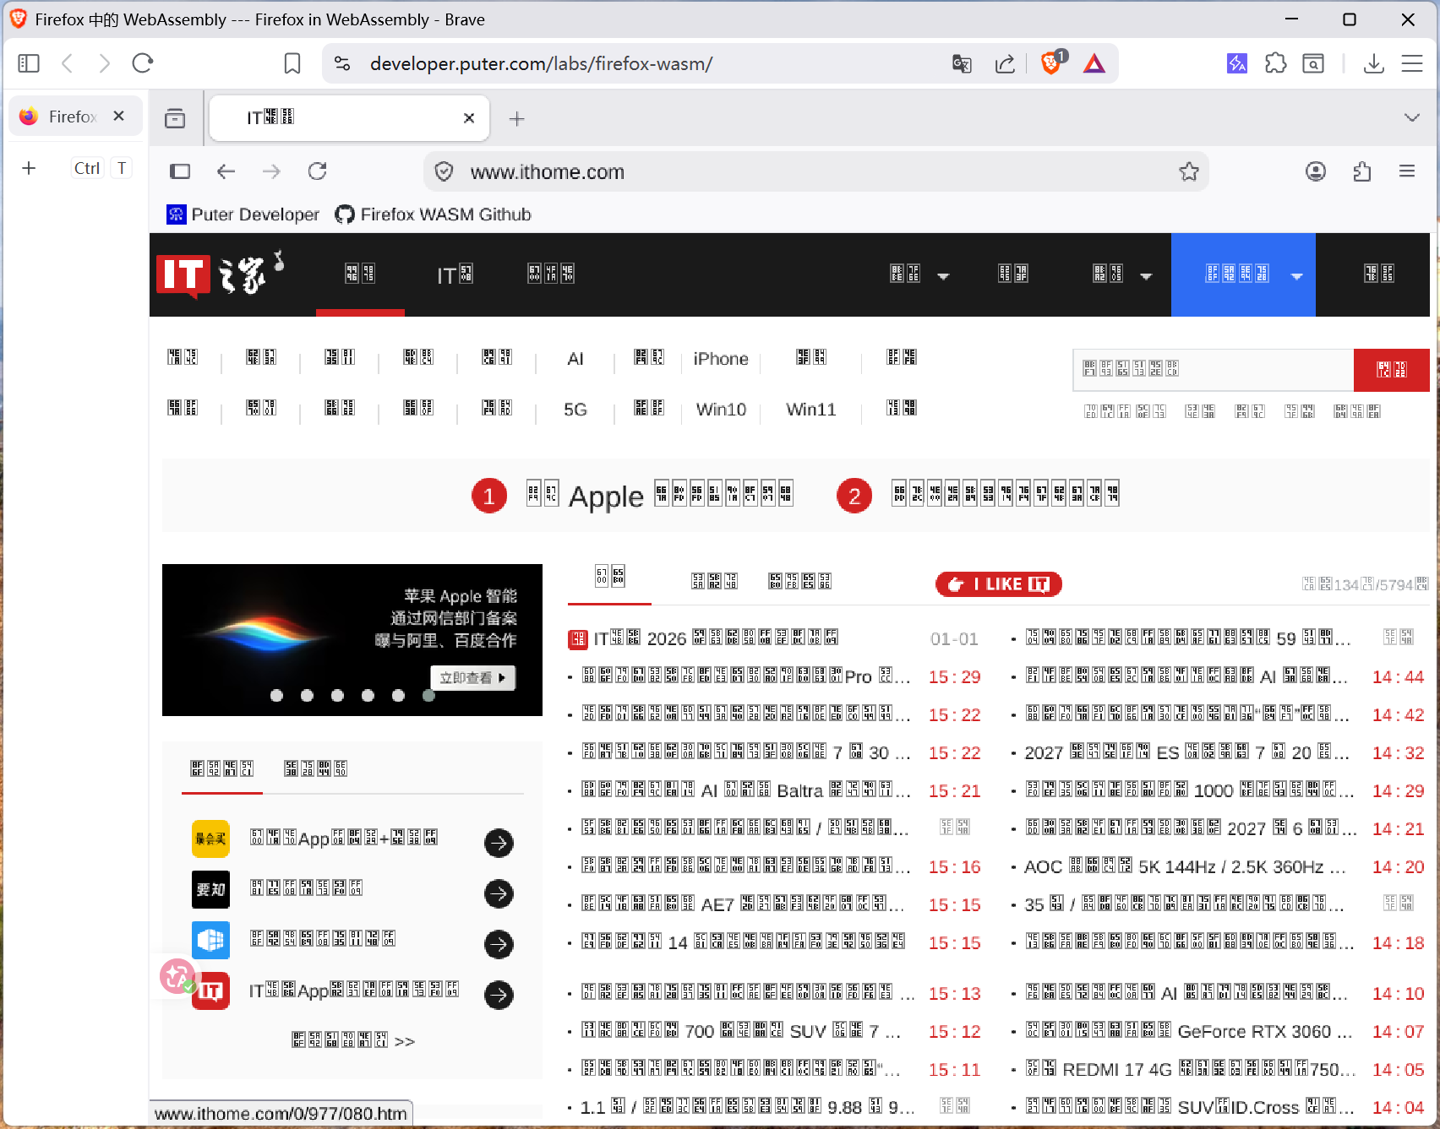
Task: Open AOC 5K 144Hz monitor news
Action: point(1185,867)
